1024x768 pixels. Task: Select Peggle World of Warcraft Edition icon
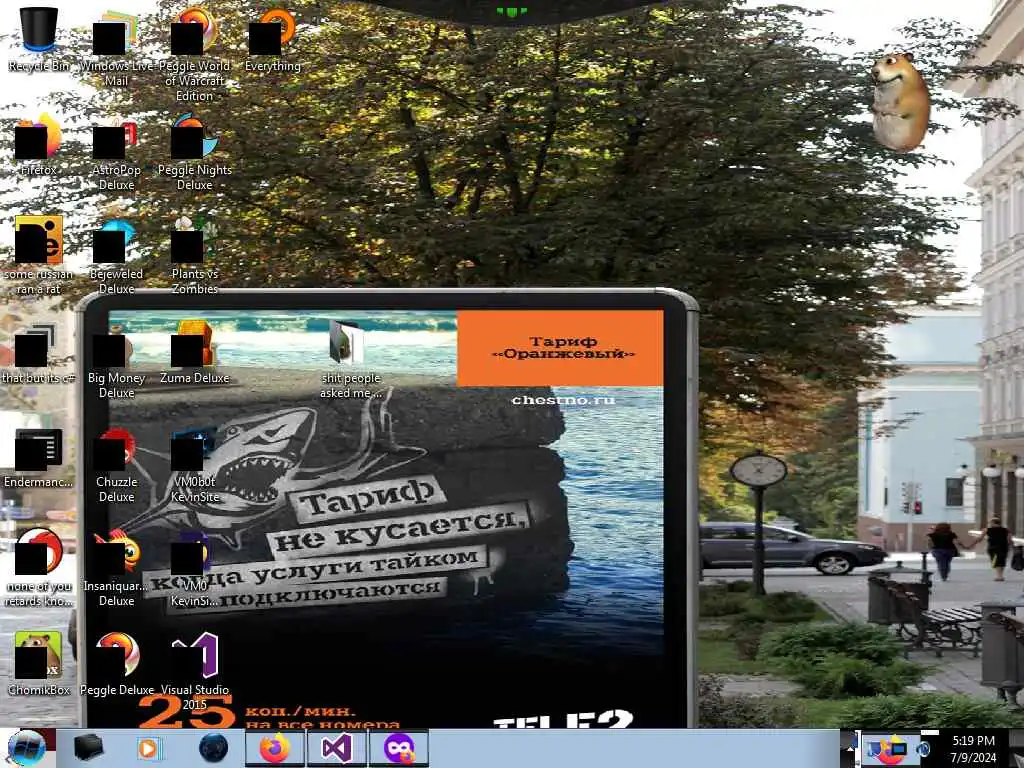[194, 54]
